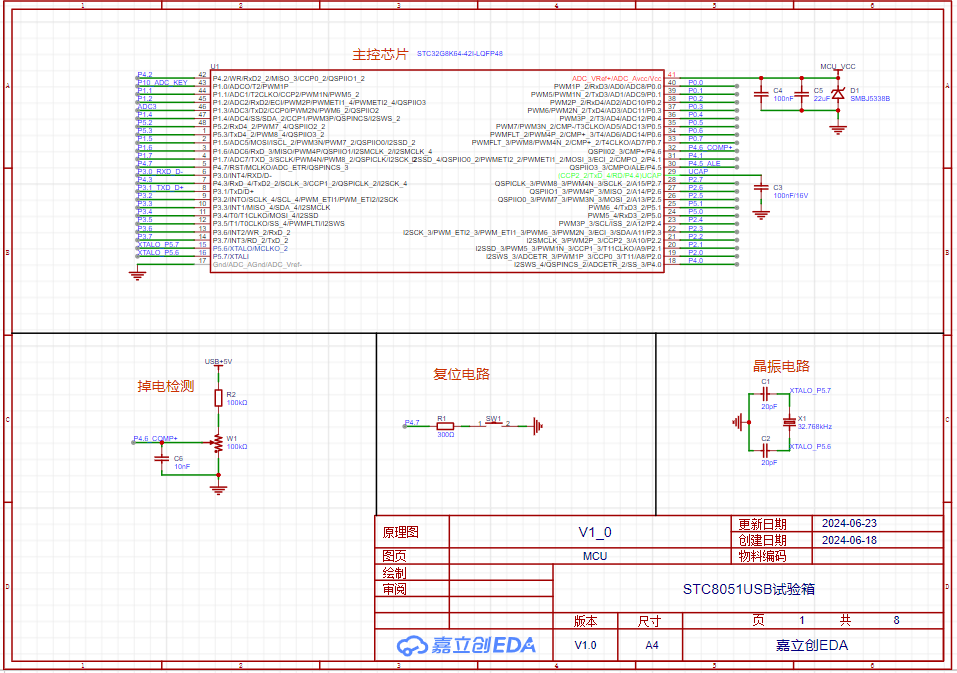Select resistor R2 symbol below USB+5V
The width and height of the screenshot is (957, 673).
[x=218, y=398]
